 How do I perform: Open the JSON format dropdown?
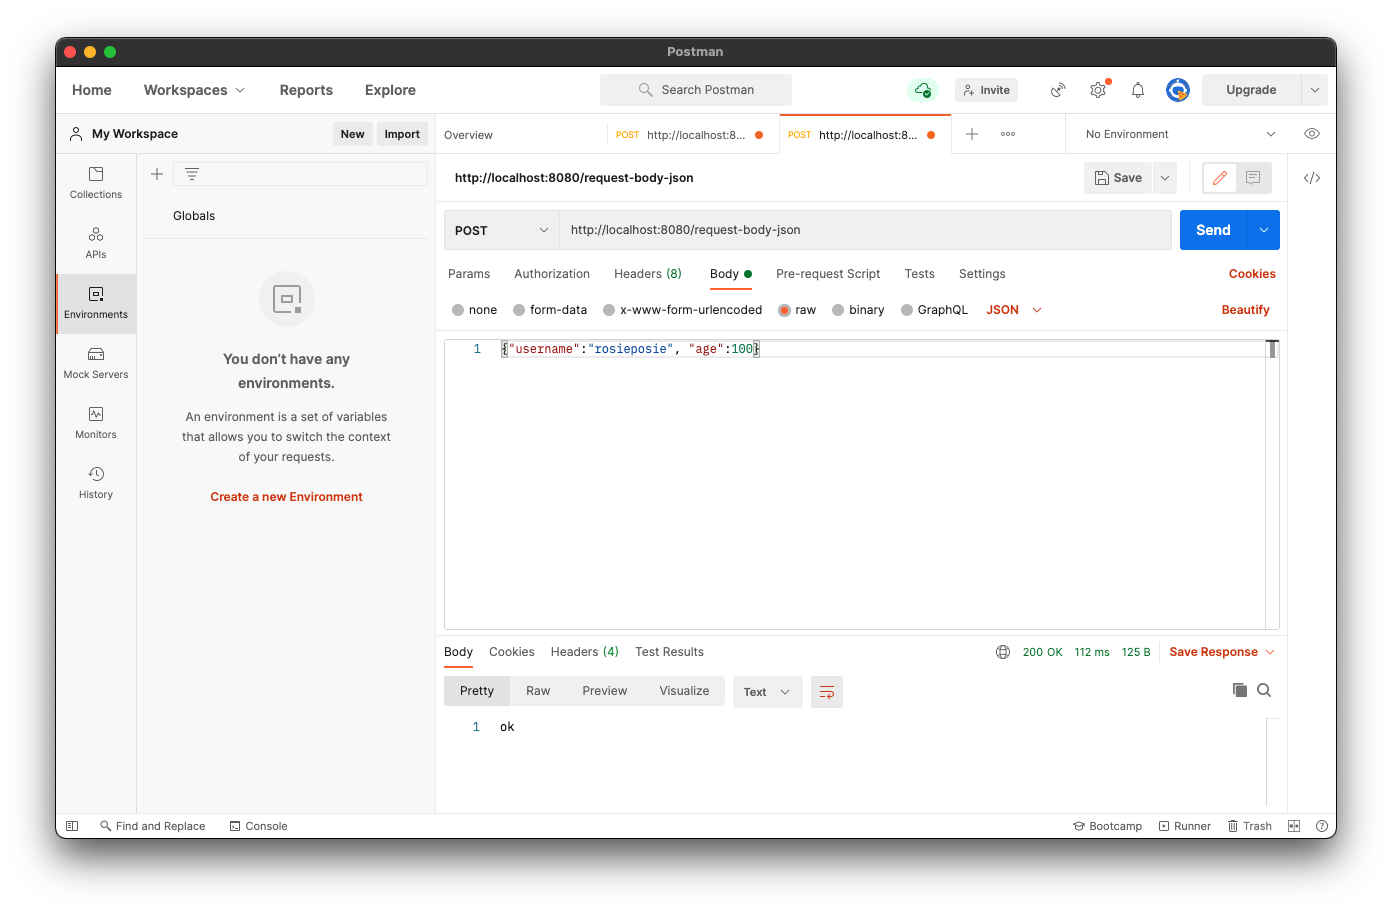[x=1014, y=310]
